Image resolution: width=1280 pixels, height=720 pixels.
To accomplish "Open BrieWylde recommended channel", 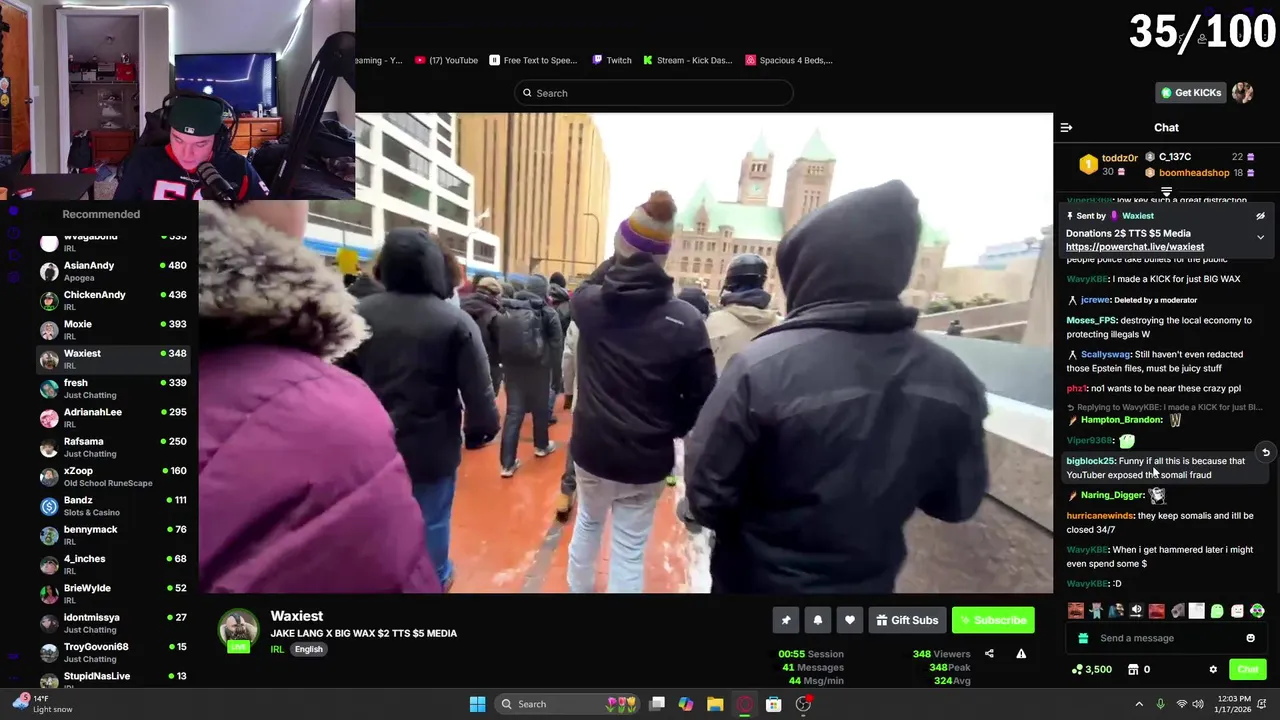I will point(113,594).
